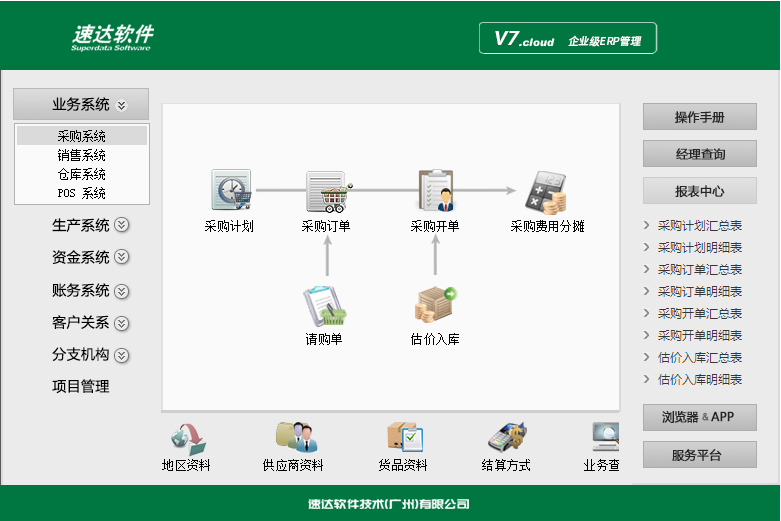
Task: Select 销售系统 in the sidebar submenu
Action: tap(82, 155)
